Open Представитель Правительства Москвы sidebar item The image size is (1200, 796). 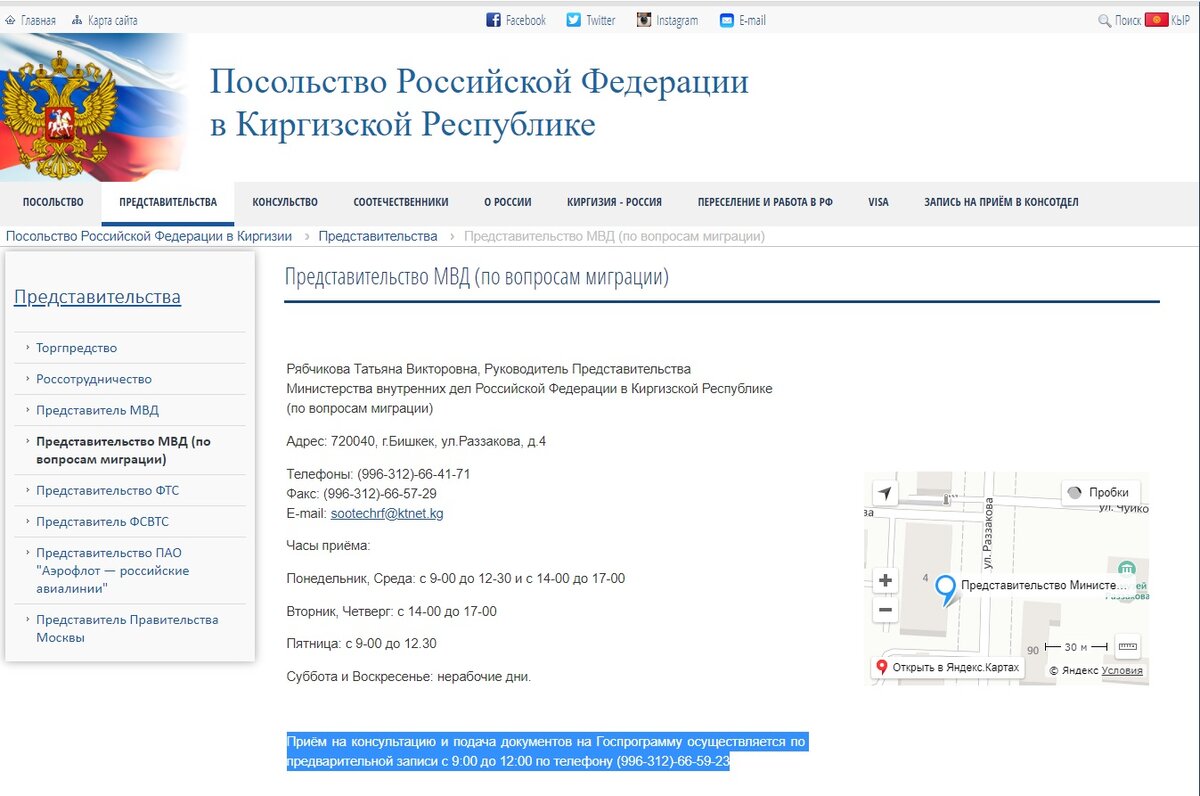127,628
